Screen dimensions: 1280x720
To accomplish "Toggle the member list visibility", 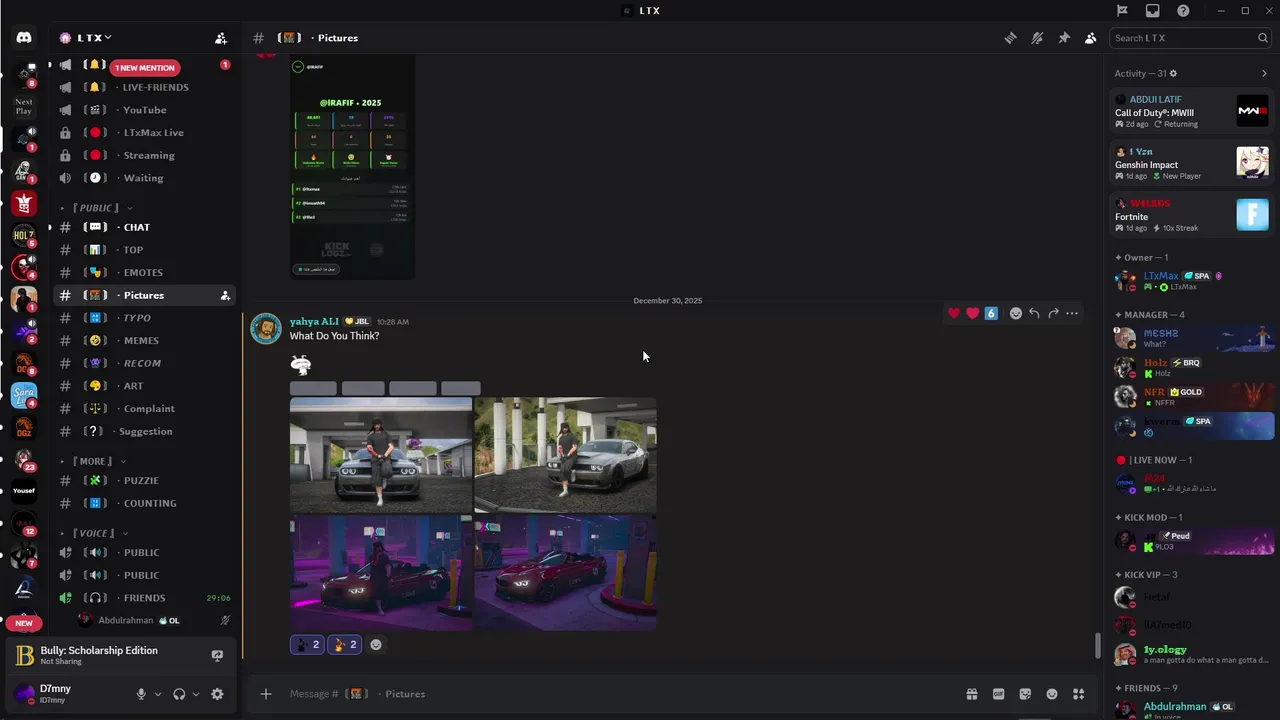I will [x=1091, y=38].
